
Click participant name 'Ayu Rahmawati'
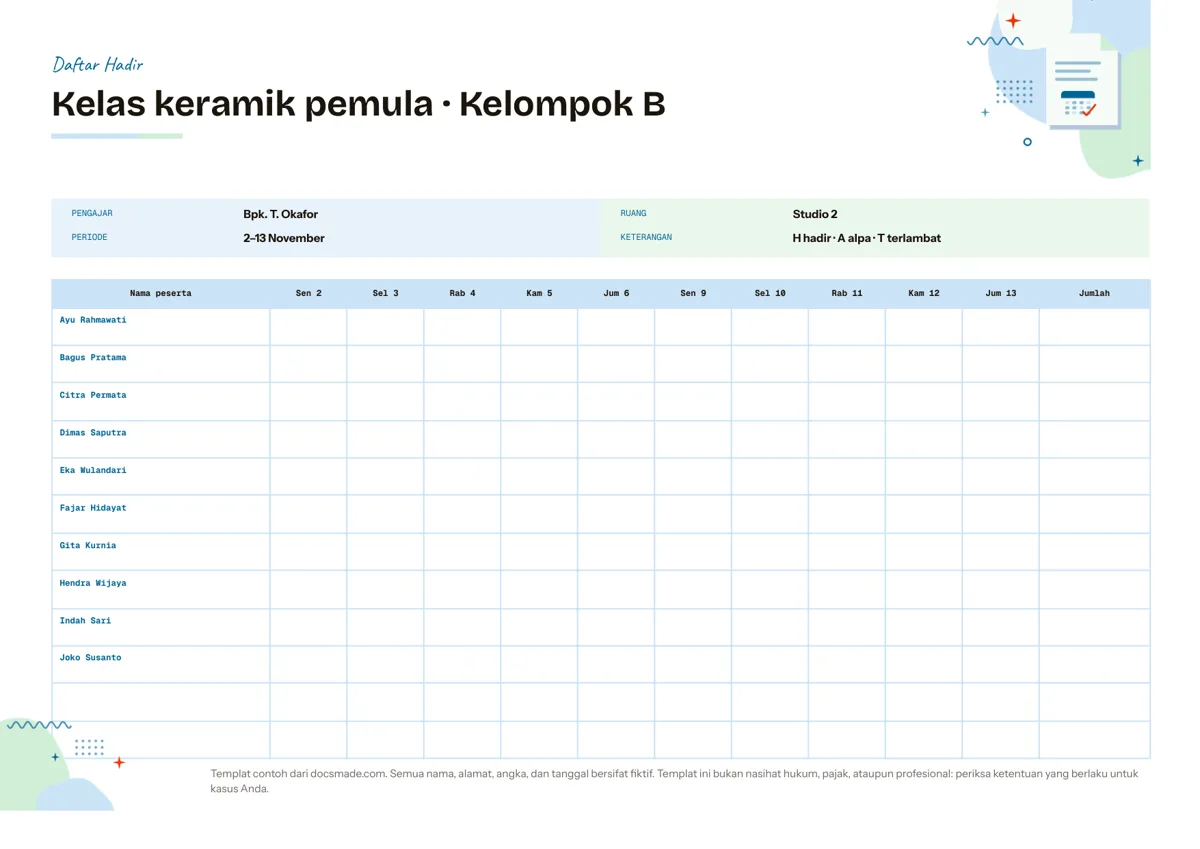point(93,320)
